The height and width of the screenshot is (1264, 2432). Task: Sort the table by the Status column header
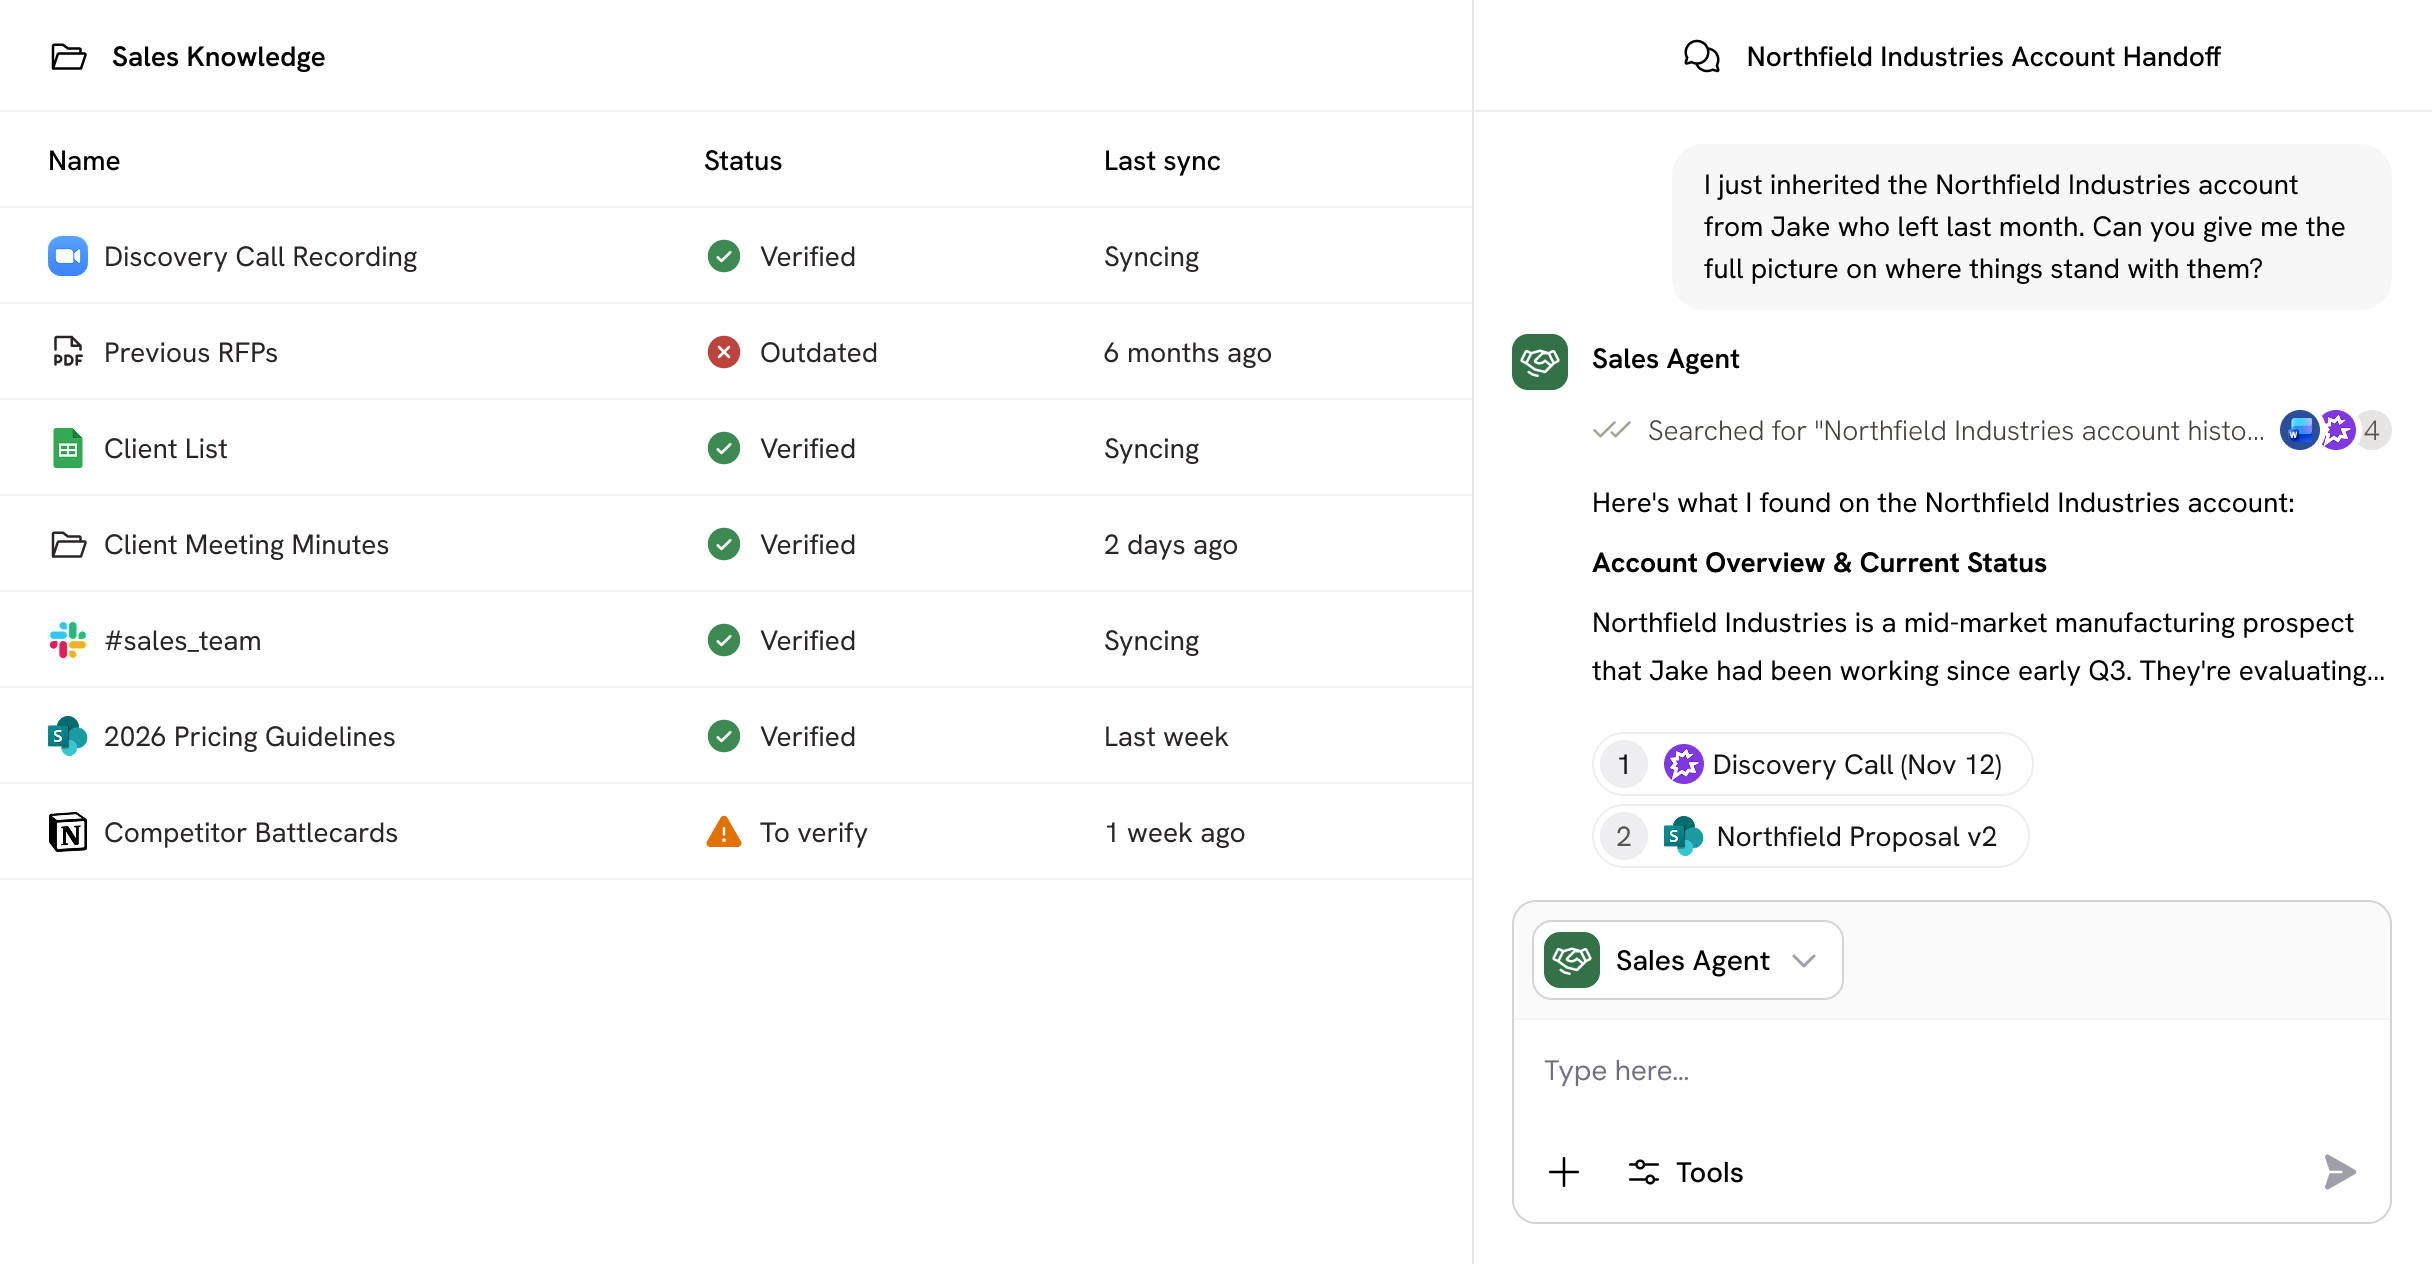[742, 160]
